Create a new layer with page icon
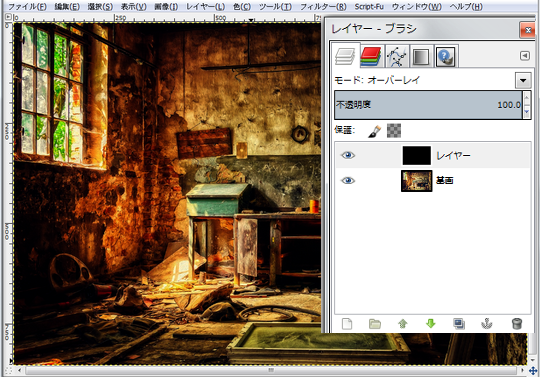This screenshot has width=540, height=377. tap(347, 324)
